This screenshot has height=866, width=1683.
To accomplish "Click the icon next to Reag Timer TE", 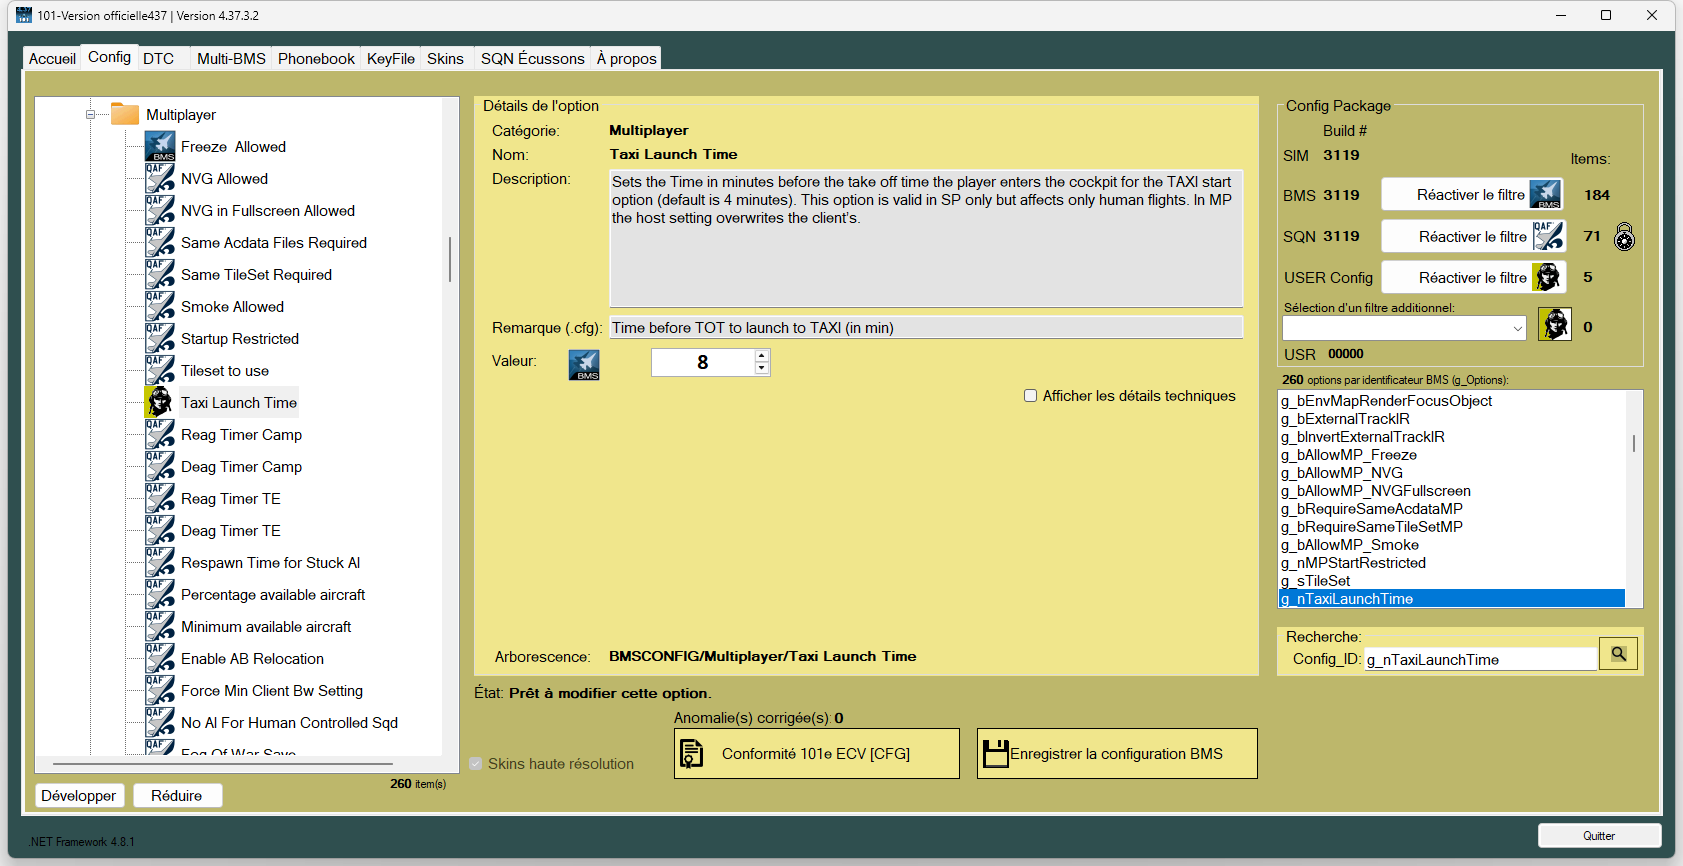I will tap(160, 499).
